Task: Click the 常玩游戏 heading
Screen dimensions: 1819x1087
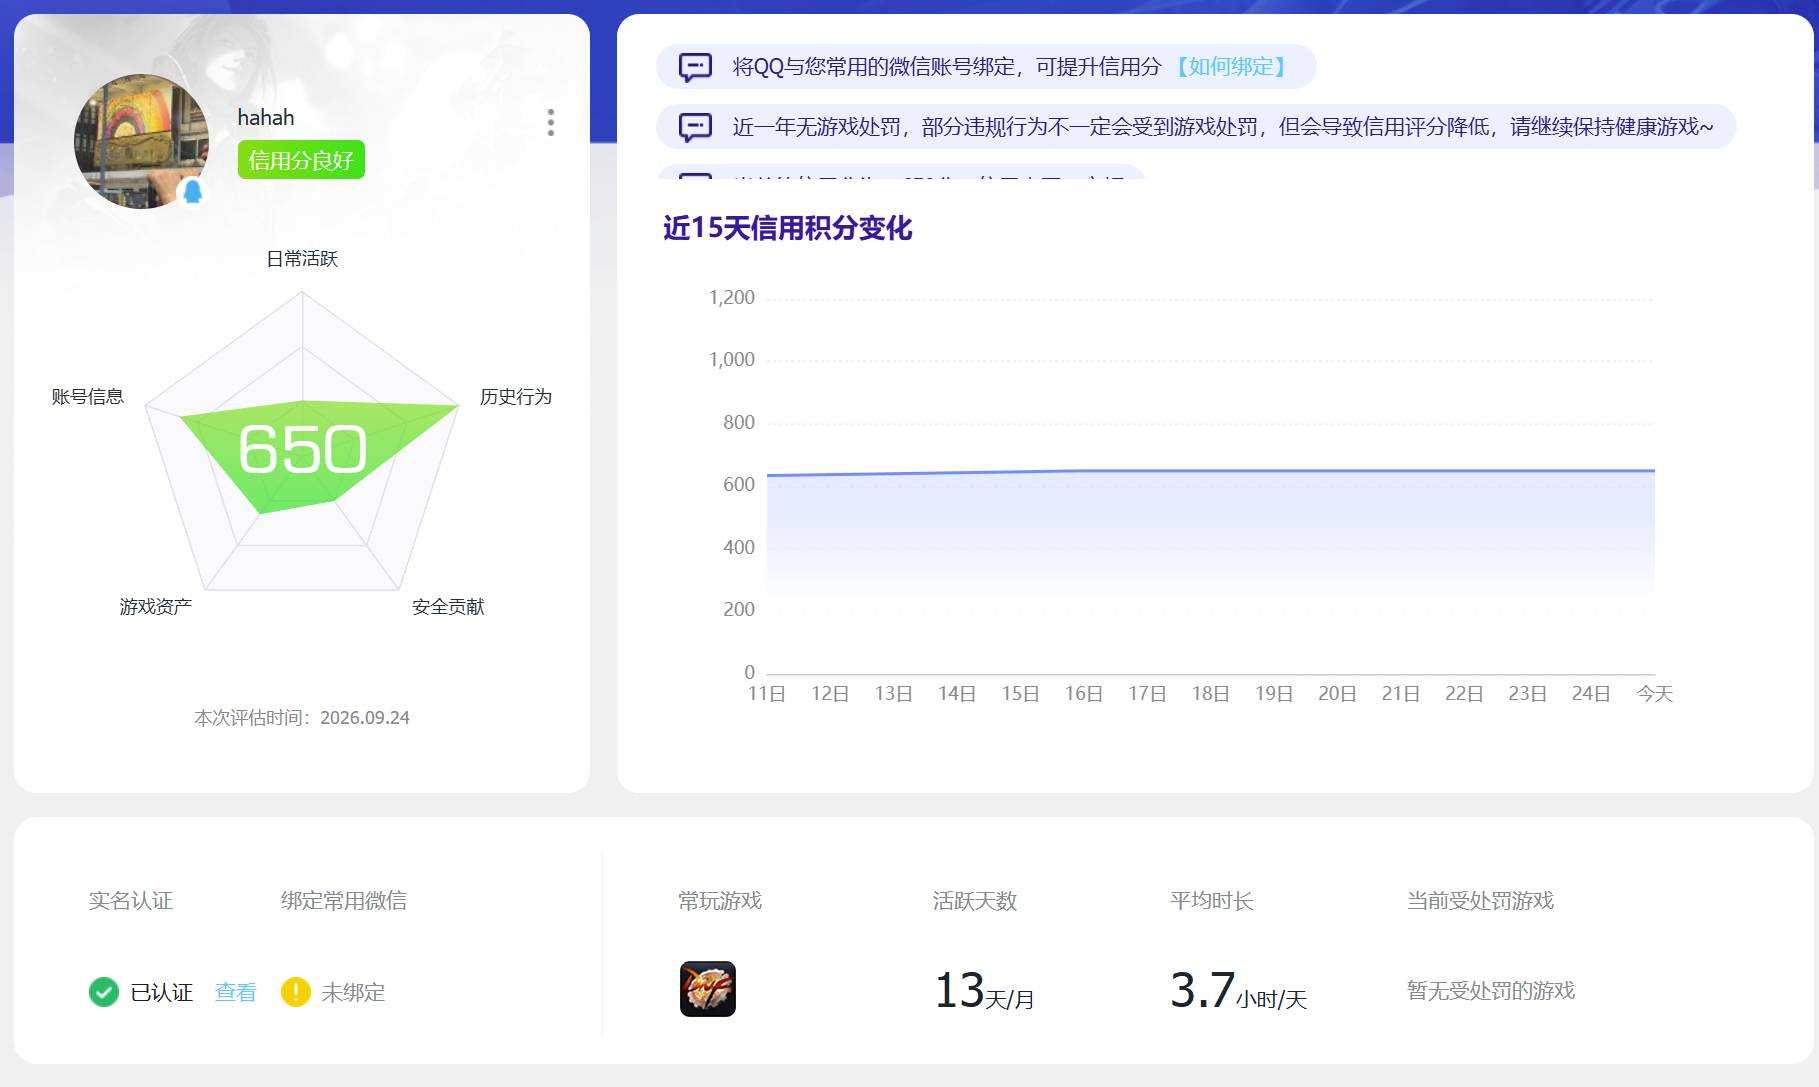Action: tap(720, 901)
